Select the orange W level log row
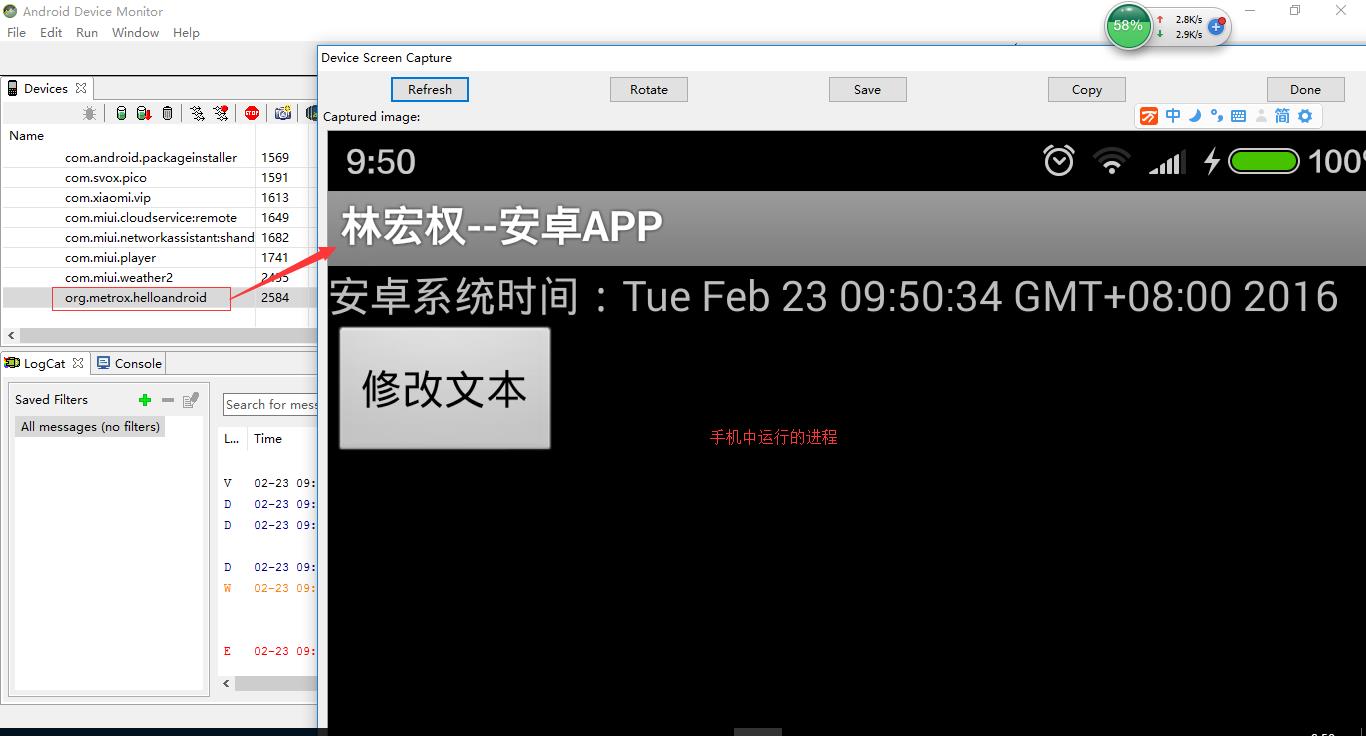This screenshot has height=736, width=1366. [268, 588]
